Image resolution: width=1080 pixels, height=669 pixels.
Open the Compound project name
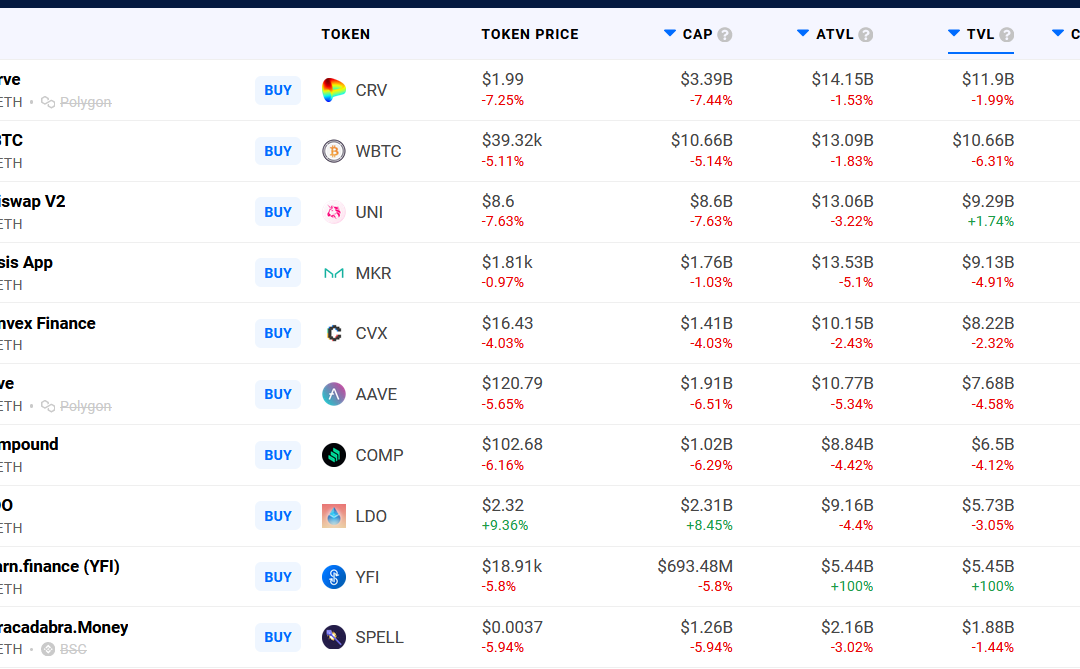(x=29, y=444)
